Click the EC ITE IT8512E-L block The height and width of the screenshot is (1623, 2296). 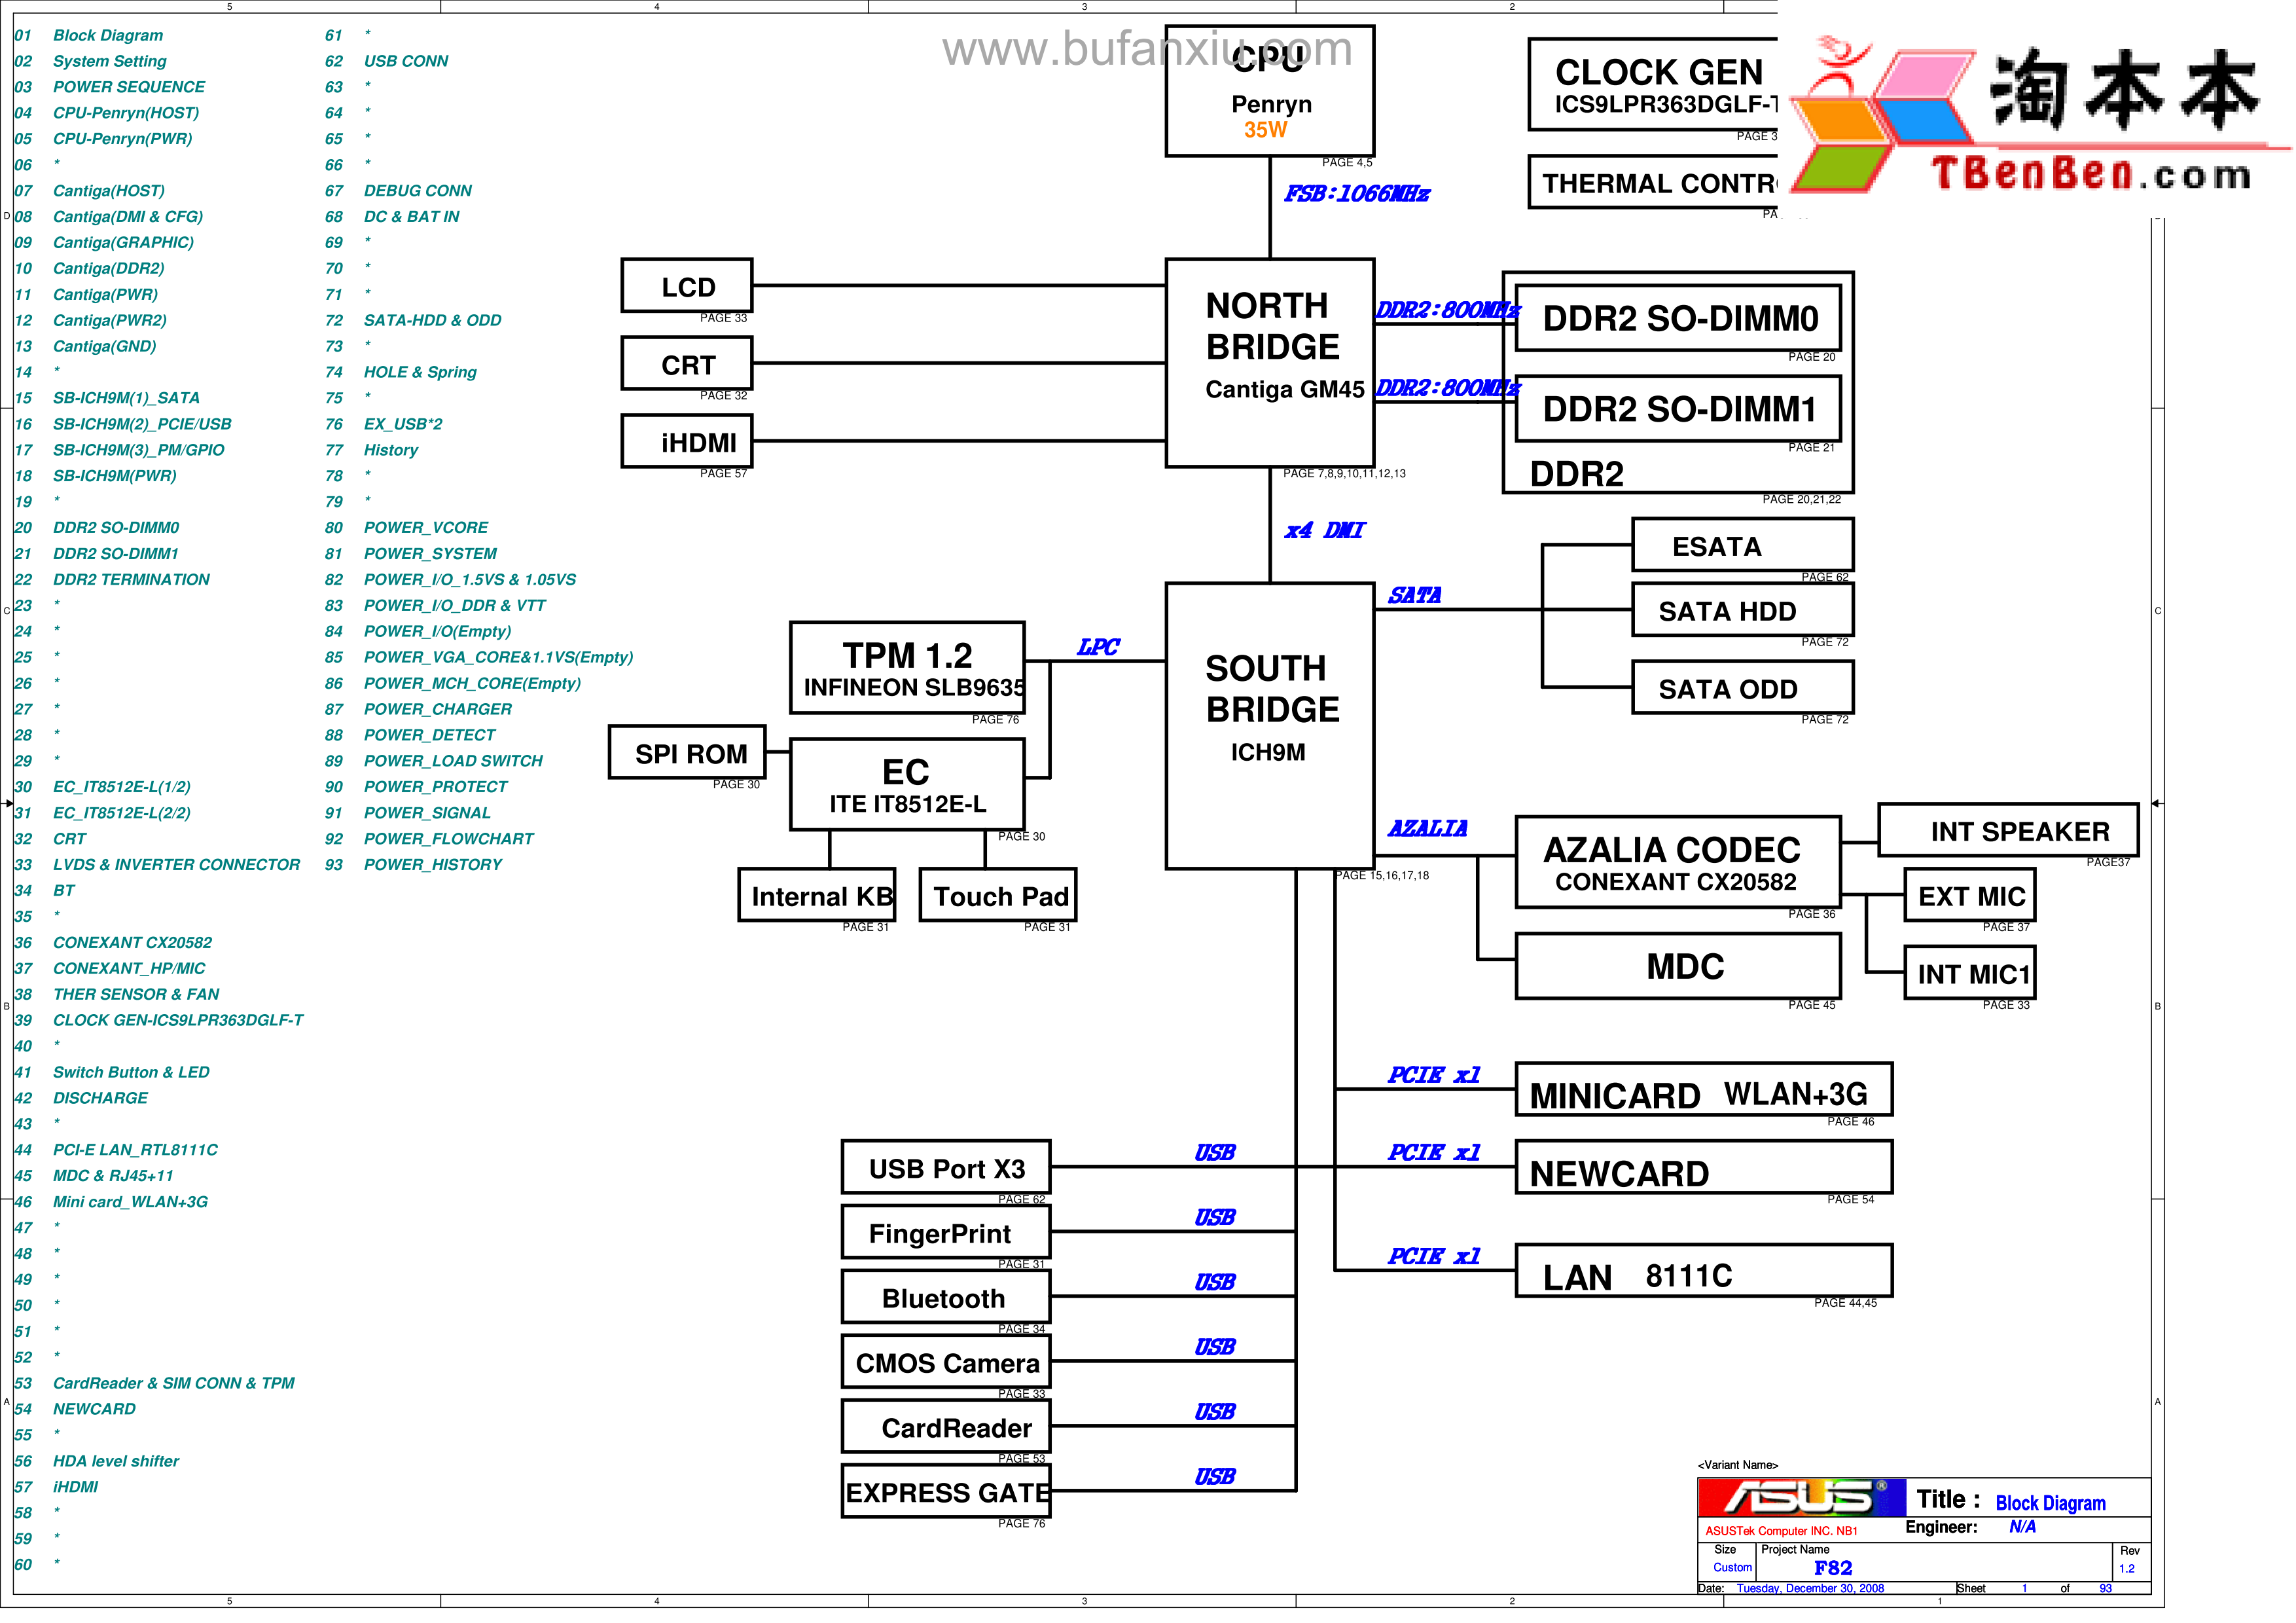pyautogui.click(x=907, y=785)
